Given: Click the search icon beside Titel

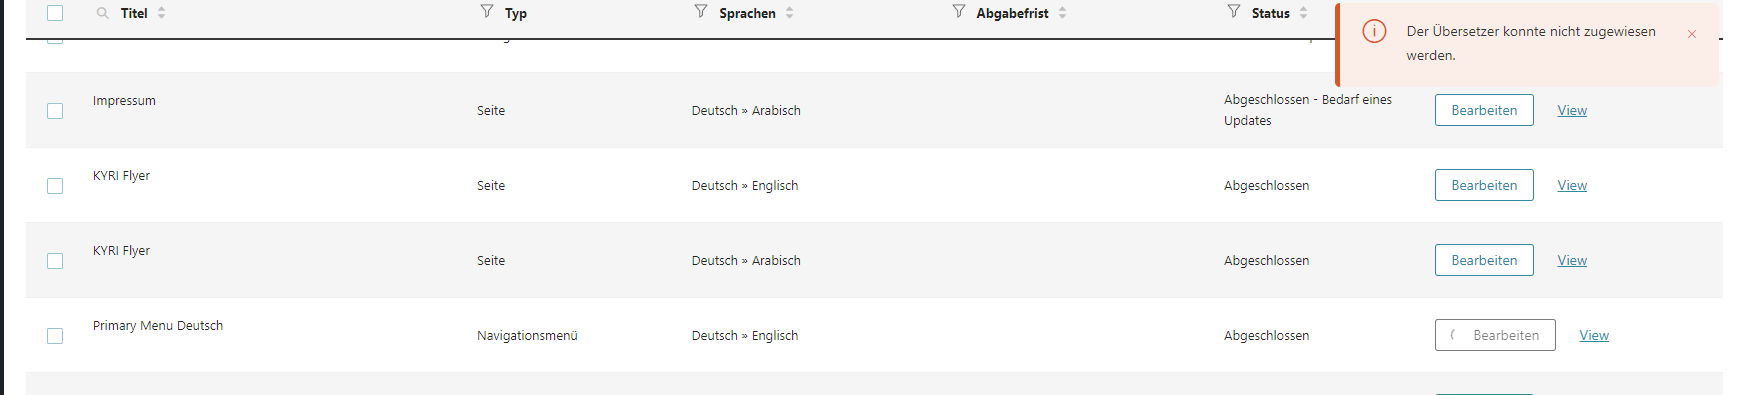Looking at the screenshot, I should [x=102, y=13].
